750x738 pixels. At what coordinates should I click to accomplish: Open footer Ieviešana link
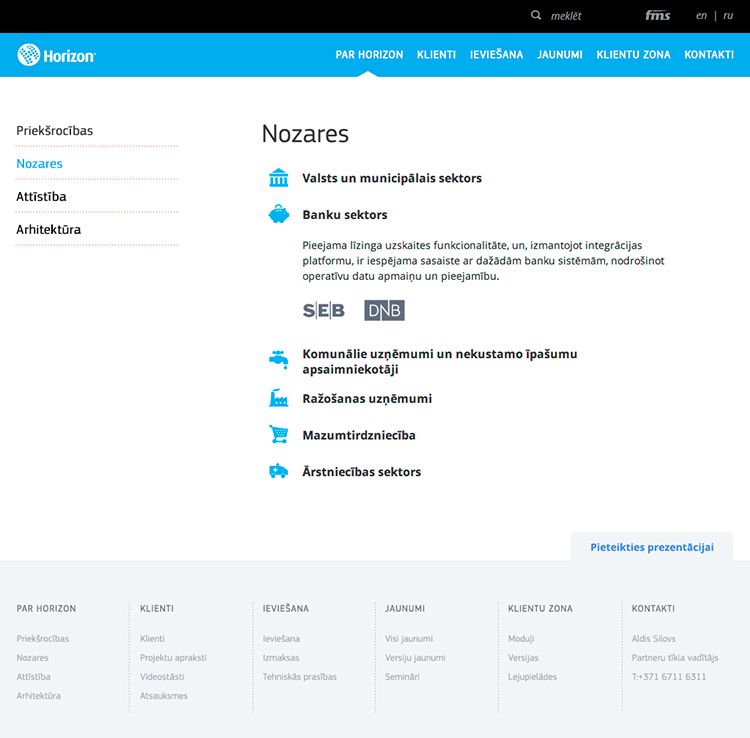[x=281, y=639]
